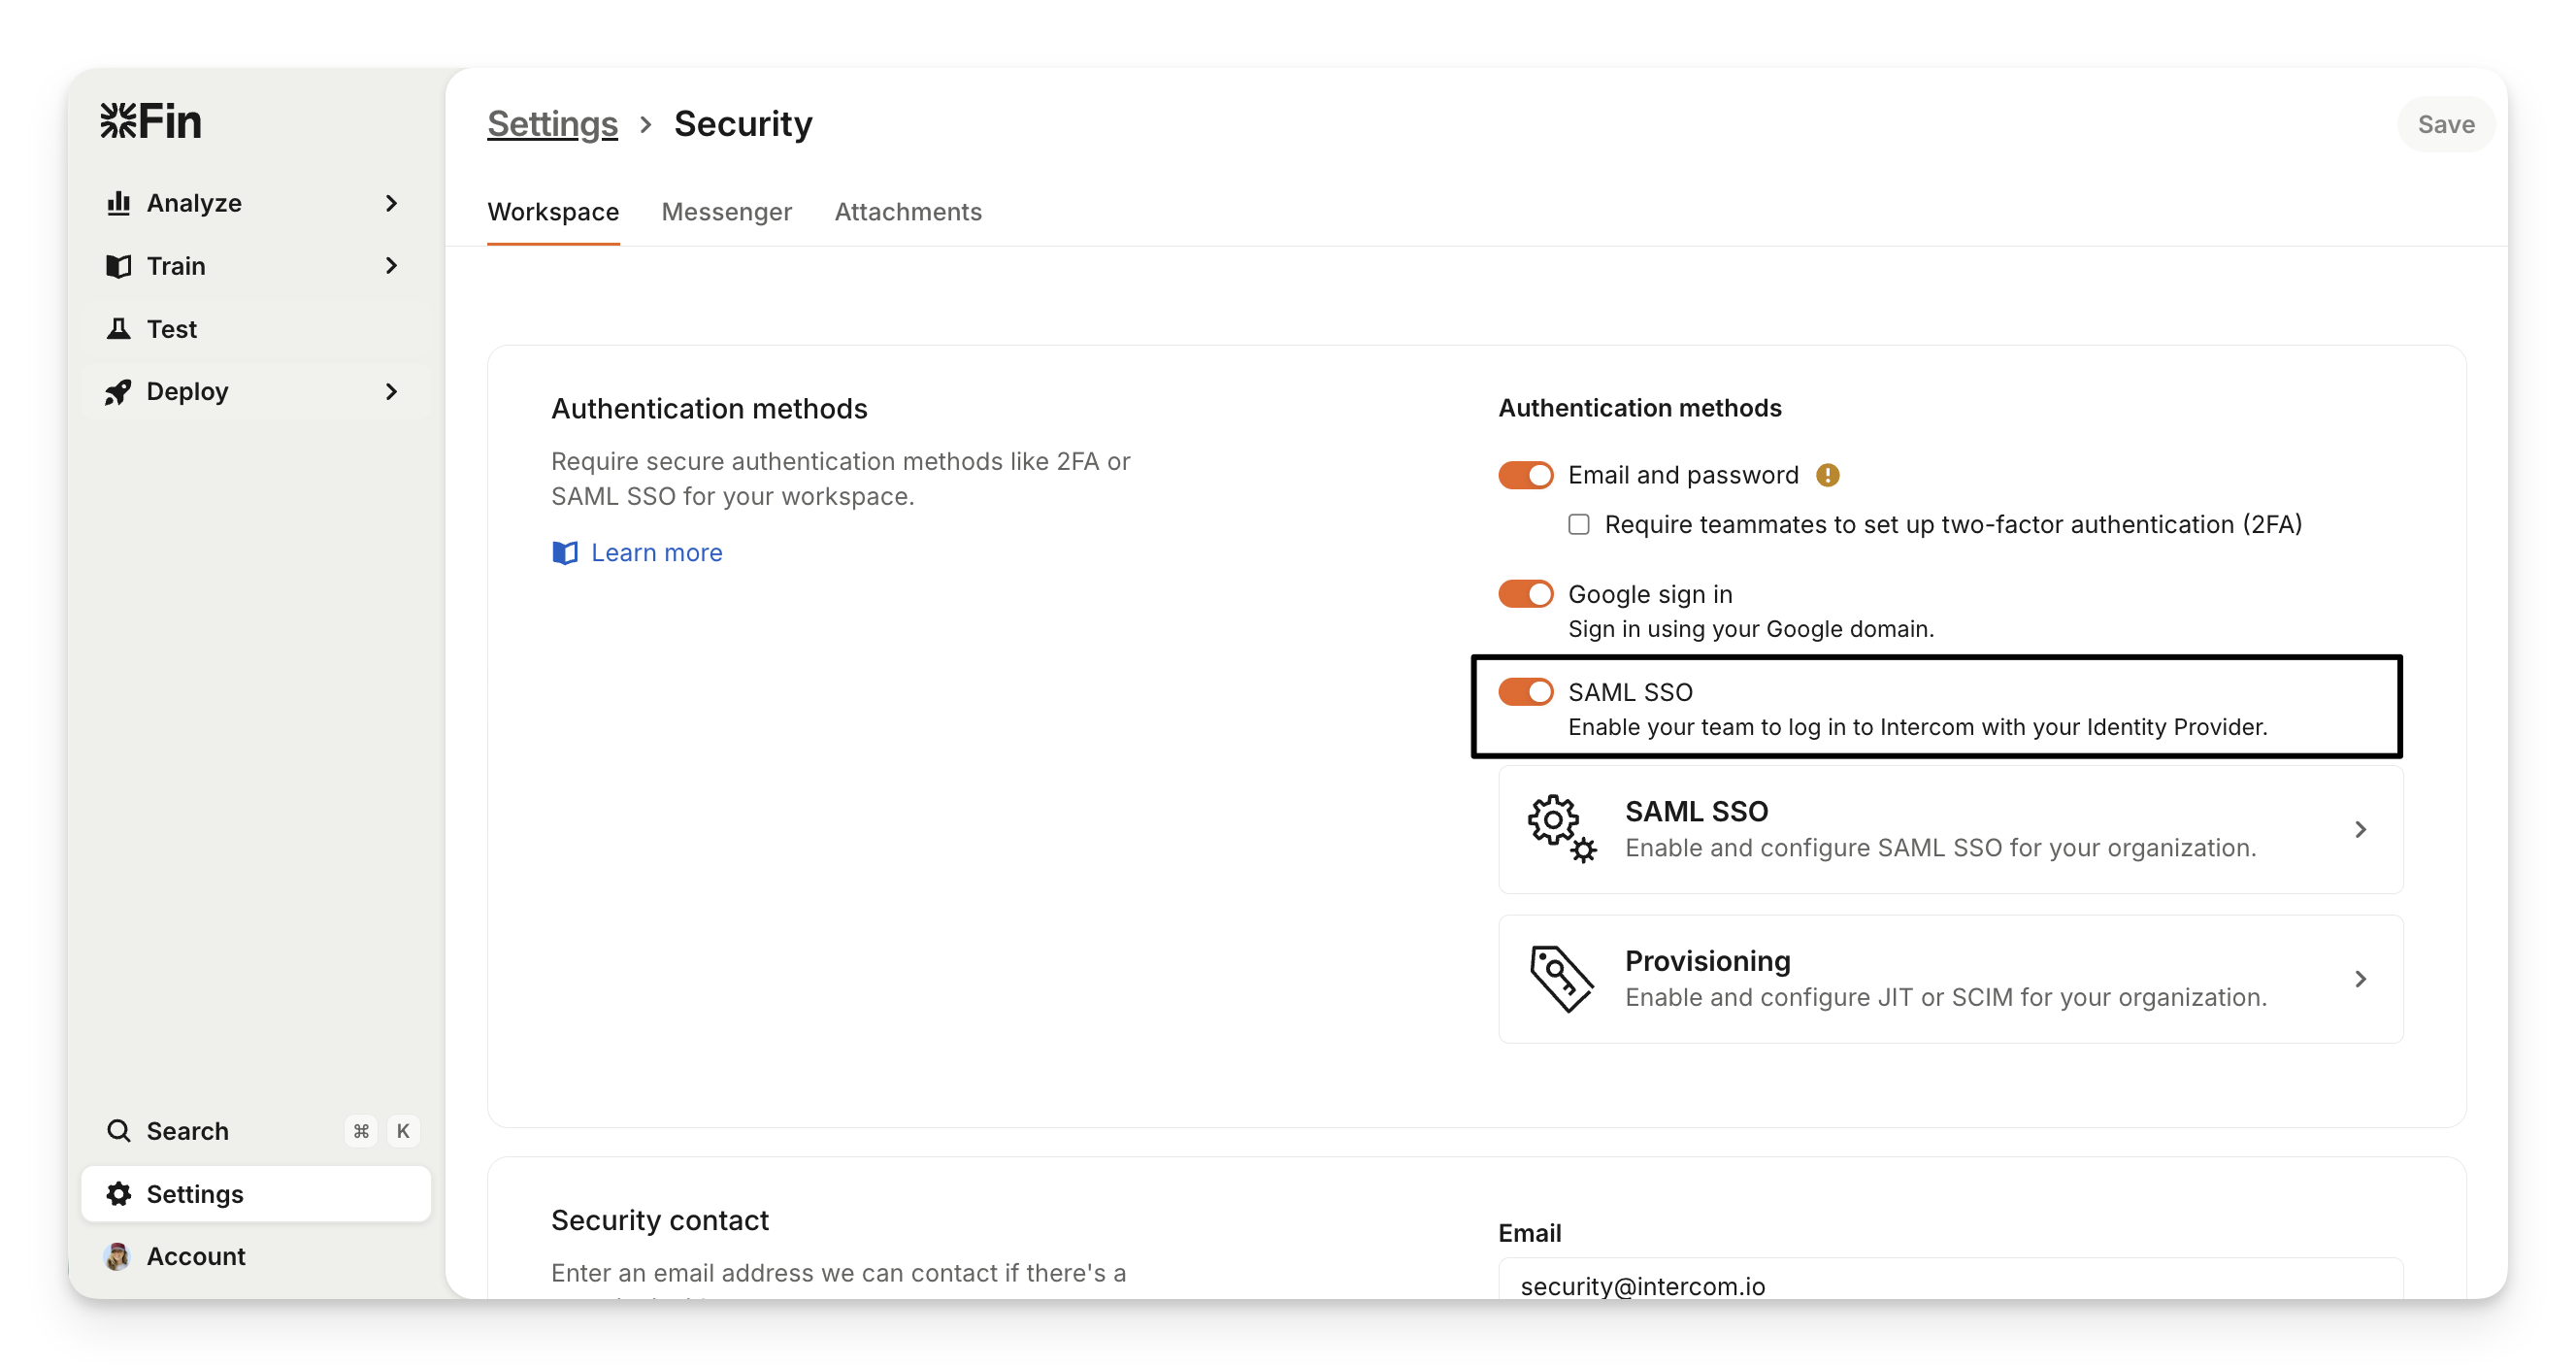The width and height of the screenshot is (2576, 1367).
Task: Click the Save button
Action: 2446,124
